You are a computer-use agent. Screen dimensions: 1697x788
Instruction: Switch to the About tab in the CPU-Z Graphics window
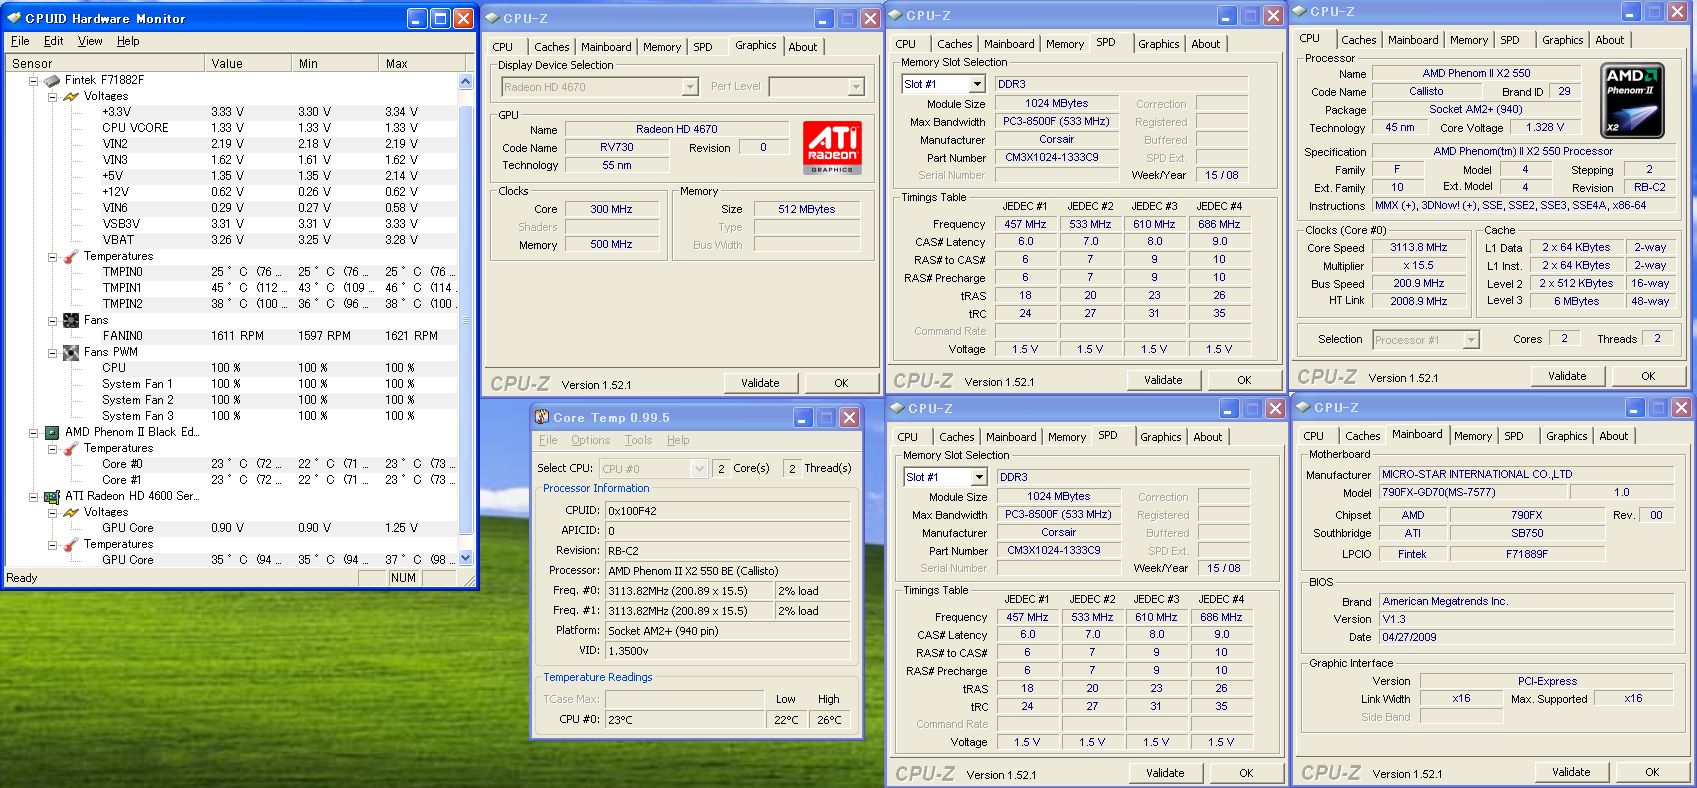tap(803, 47)
